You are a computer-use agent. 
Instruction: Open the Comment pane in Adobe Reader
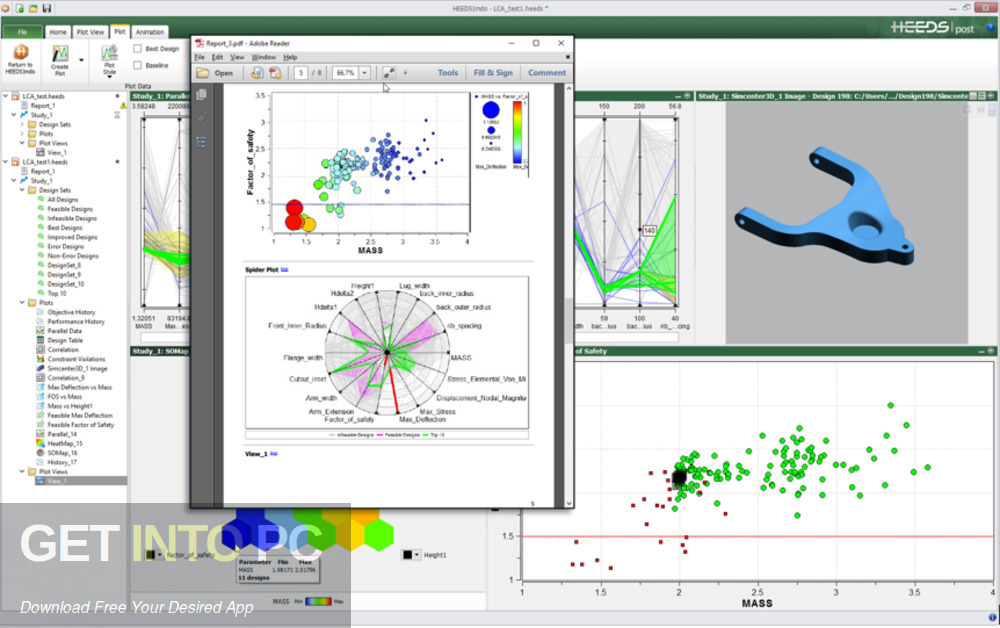coord(547,73)
